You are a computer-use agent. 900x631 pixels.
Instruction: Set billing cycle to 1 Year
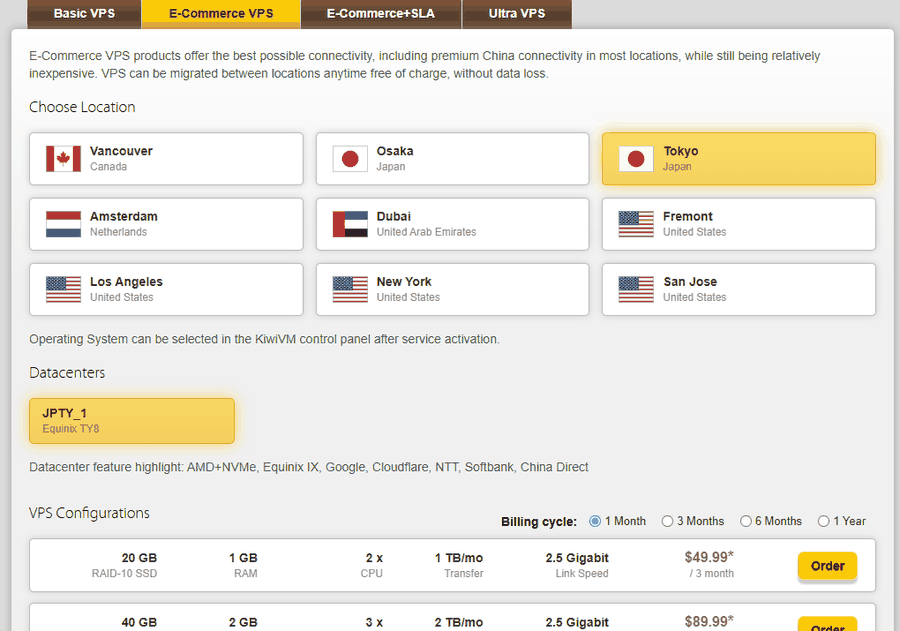click(824, 521)
